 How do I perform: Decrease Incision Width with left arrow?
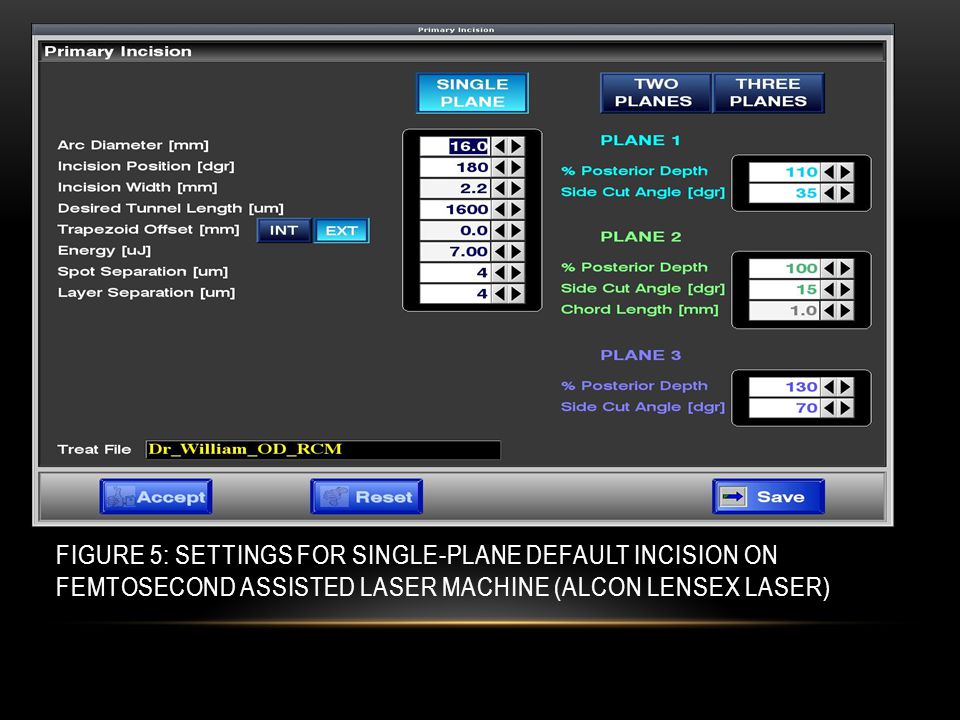coord(500,189)
